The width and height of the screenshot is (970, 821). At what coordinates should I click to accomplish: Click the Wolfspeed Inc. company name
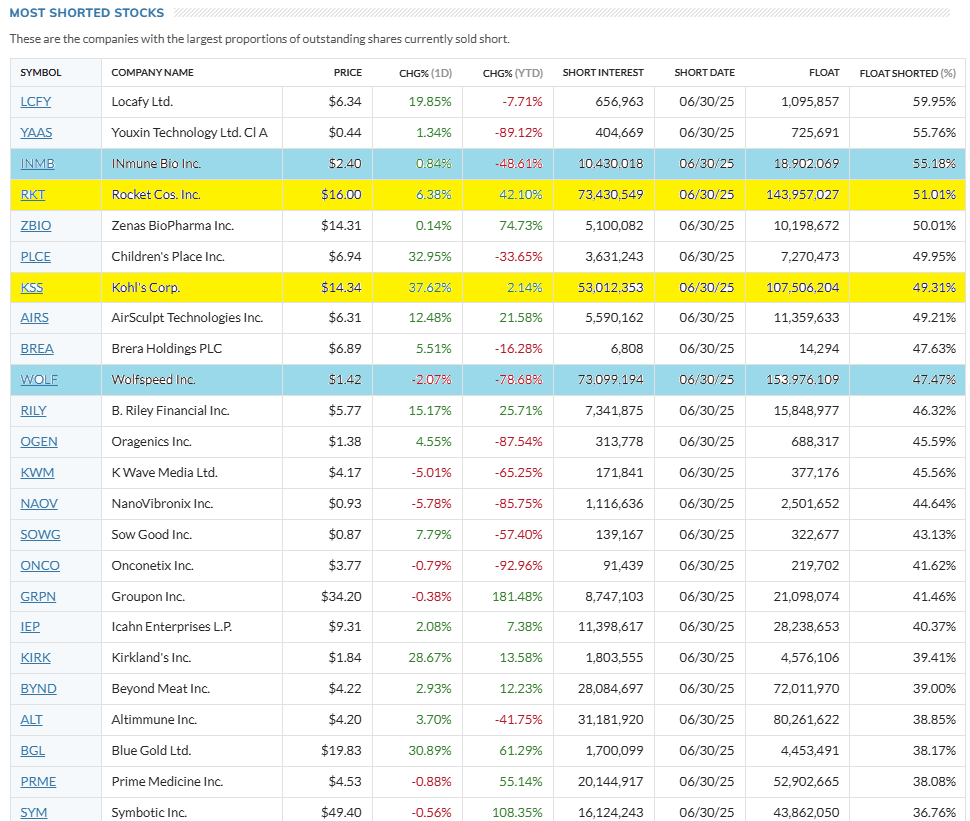click(x=153, y=379)
